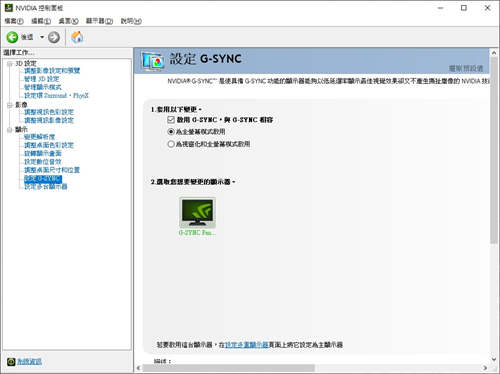Click the grey Forward arrow icon
The height and width of the screenshot is (374, 500).
pos(54,37)
